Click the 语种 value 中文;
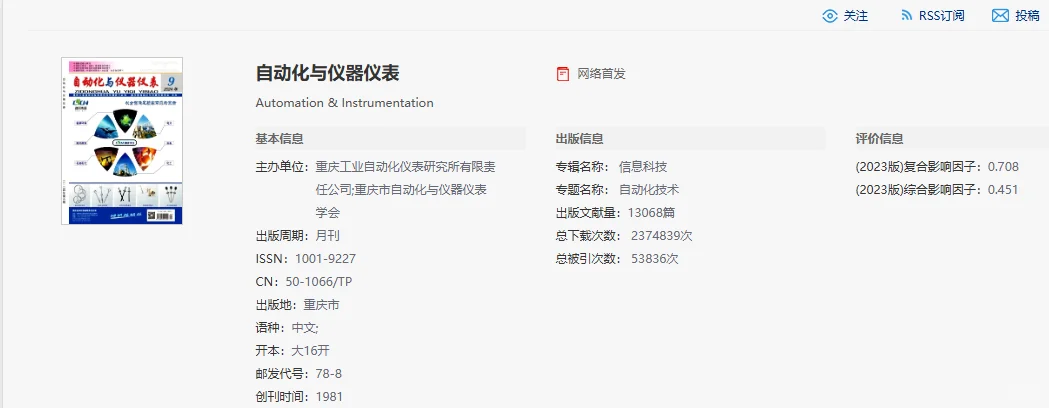This screenshot has width=1049, height=408. click(x=305, y=328)
